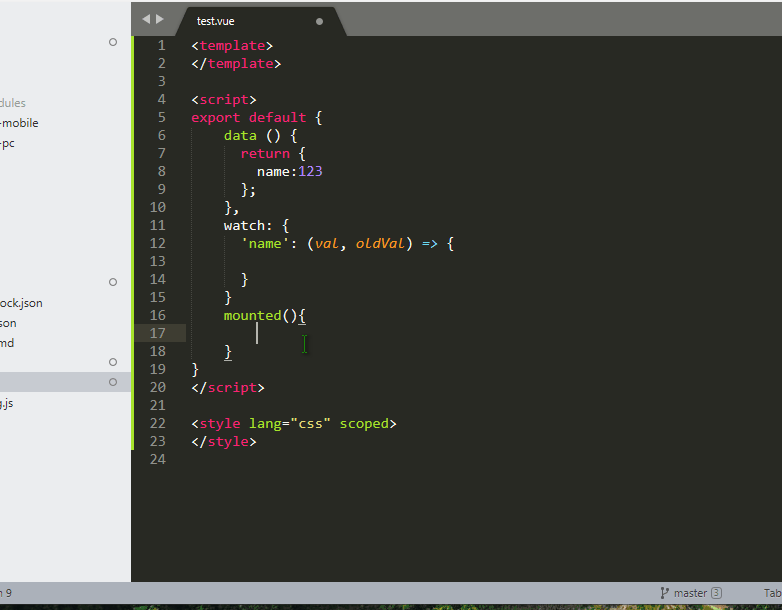Click the arrow operator => on line 12
The height and width of the screenshot is (610, 782).
point(429,244)
